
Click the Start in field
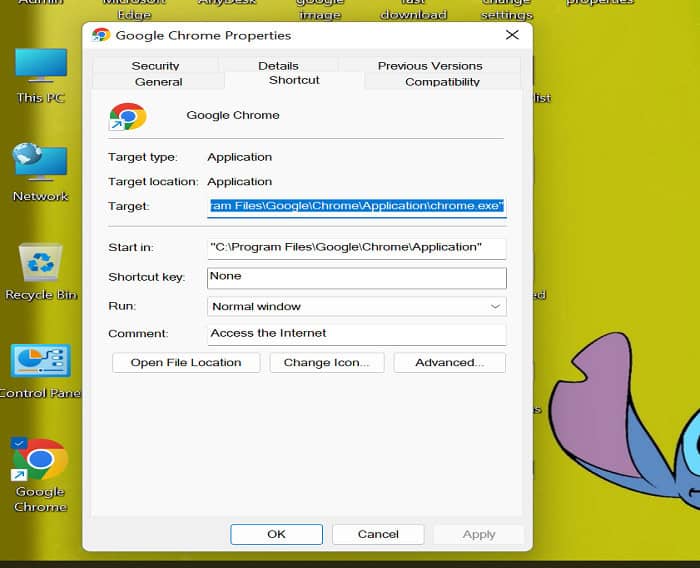click(x=357, y=248)
